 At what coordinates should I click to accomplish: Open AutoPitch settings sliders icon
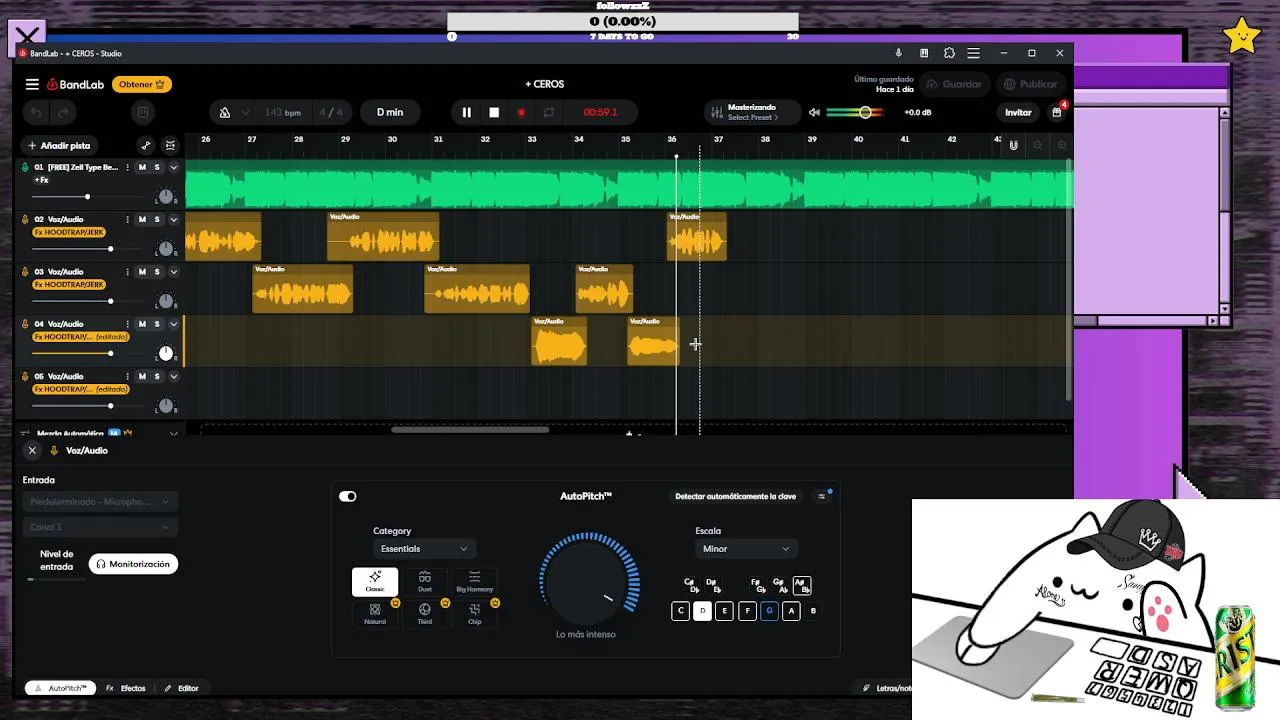click(822, 496)
